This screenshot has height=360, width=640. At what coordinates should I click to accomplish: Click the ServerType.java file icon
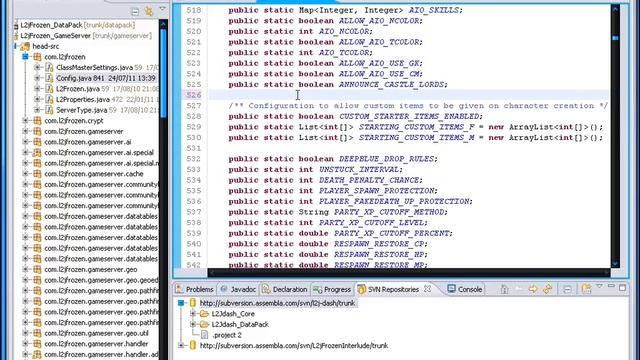(x=49, y=110)
